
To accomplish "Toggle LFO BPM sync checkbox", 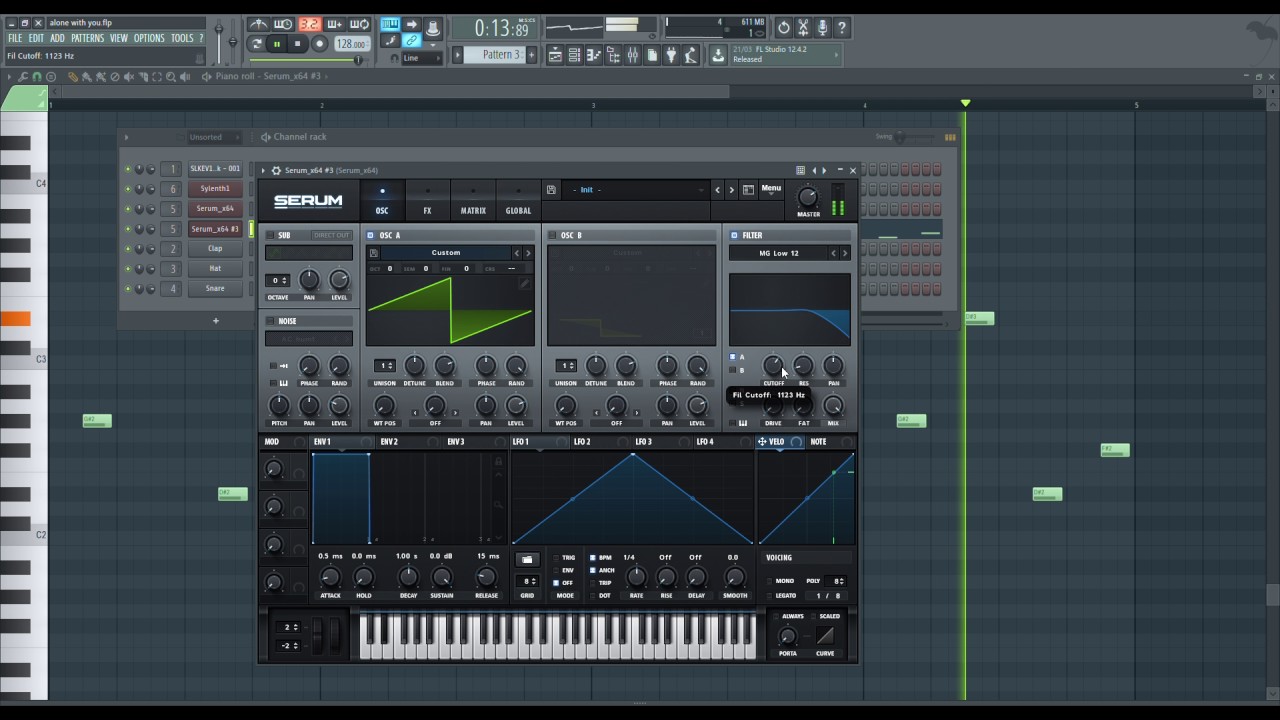I will (x=593, y=557).
